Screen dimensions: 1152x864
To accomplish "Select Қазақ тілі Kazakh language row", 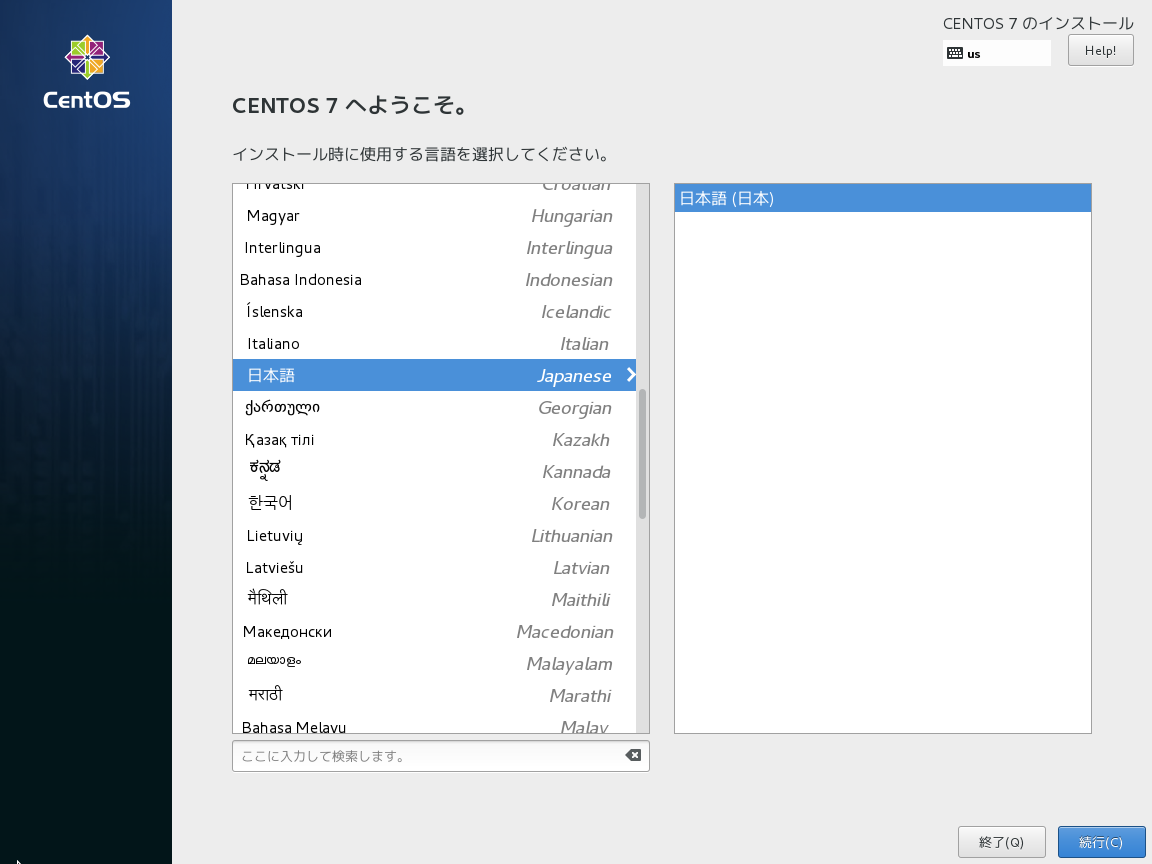I will pos(434,440).
